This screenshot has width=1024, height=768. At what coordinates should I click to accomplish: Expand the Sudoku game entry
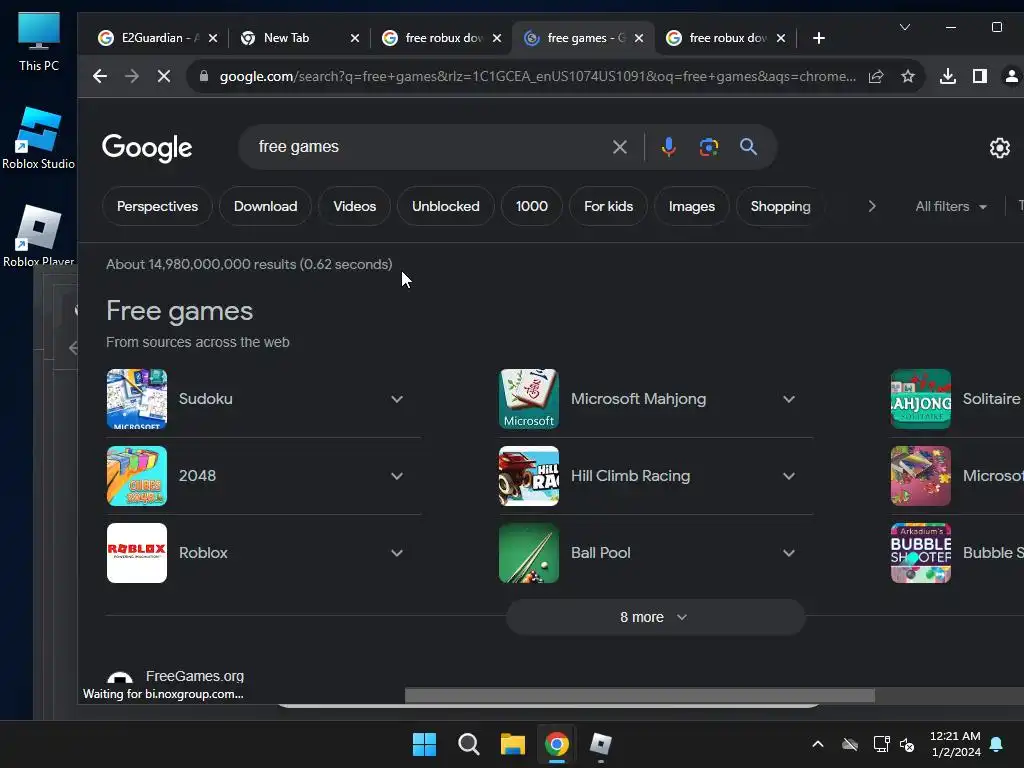pyautogui.click(x=396, y=399)
